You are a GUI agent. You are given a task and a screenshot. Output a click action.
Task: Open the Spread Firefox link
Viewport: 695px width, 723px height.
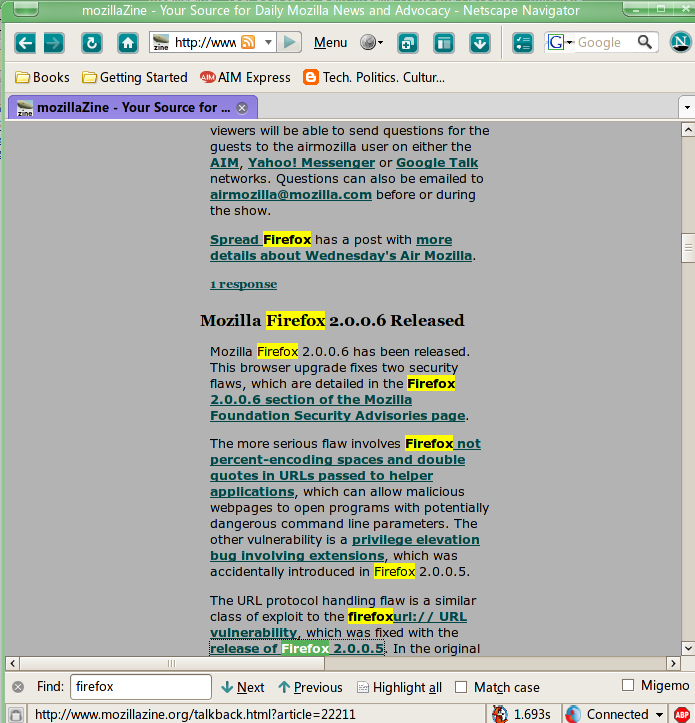(261, 240)
